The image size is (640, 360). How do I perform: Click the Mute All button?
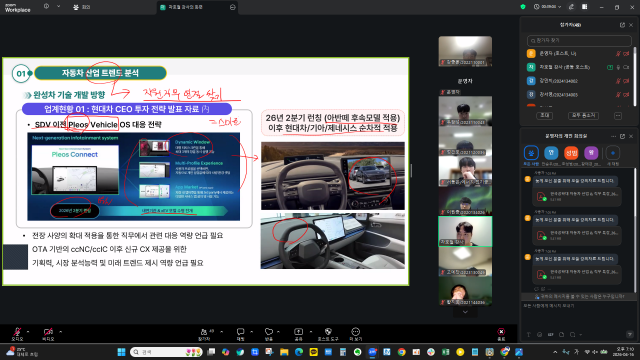click(x=583, y=116)
